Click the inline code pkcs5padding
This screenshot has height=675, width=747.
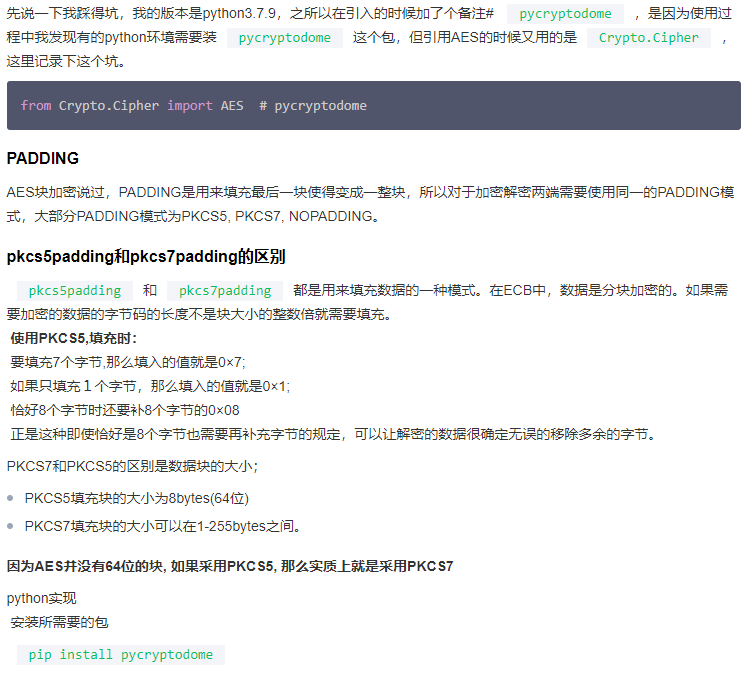tap(75, 291)
